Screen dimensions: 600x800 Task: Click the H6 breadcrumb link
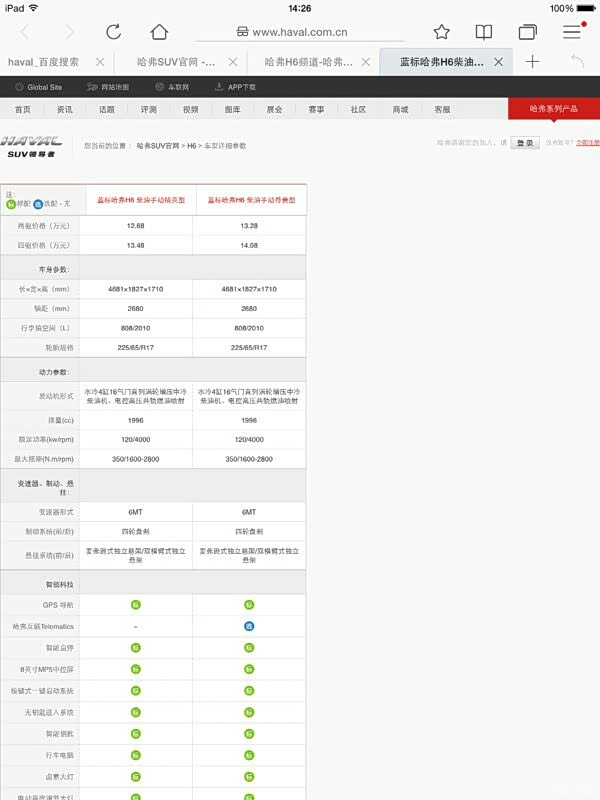[191, 146]
